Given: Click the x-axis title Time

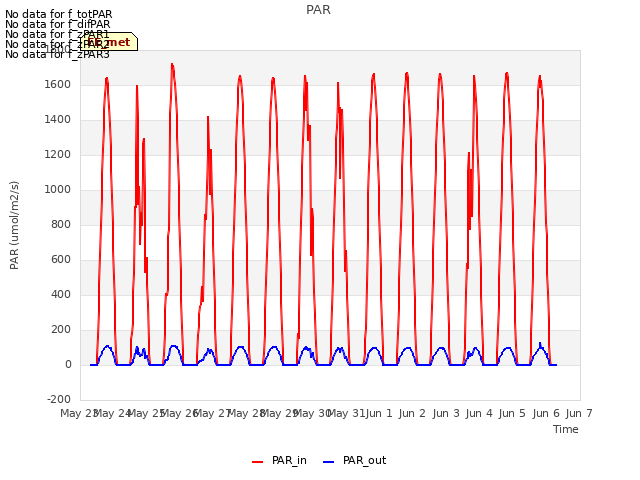Looking at the screenshot, I should pos(566,429).
